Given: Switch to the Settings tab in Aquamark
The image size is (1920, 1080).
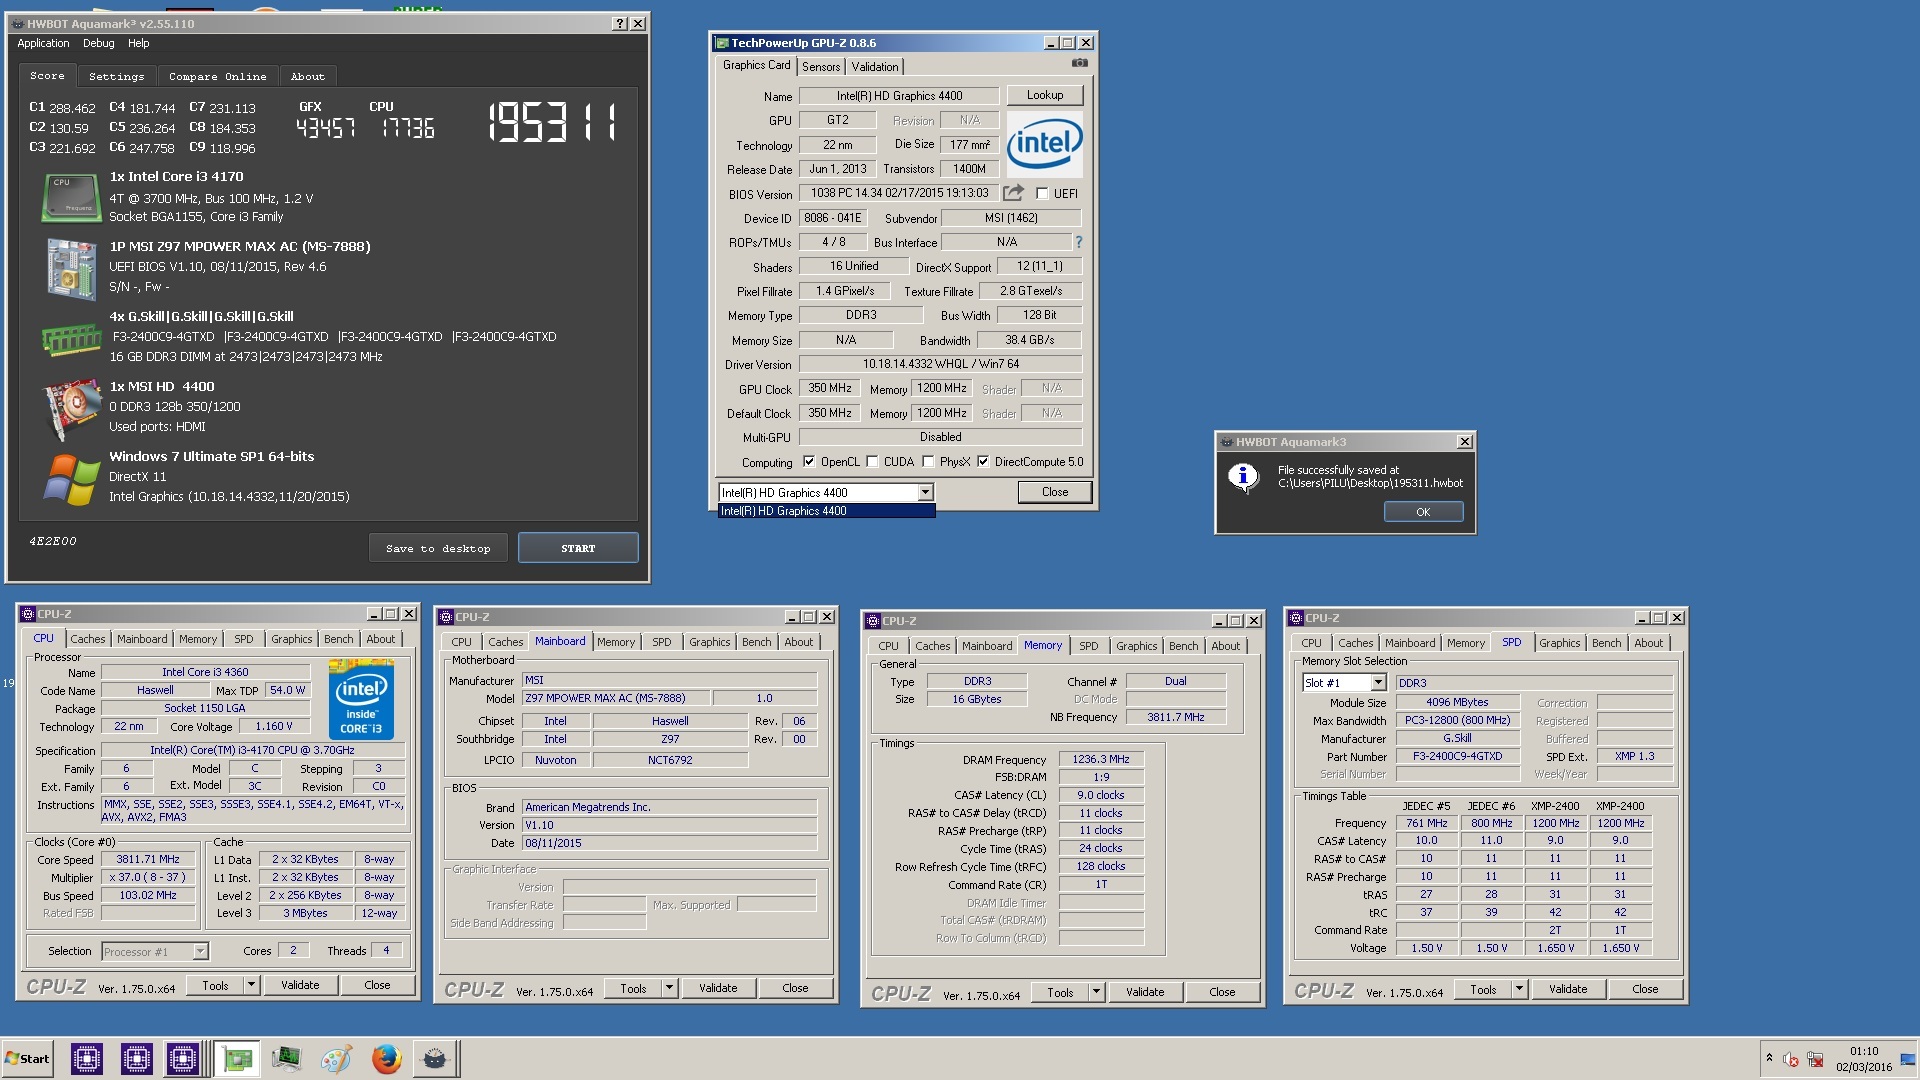Looking at the screenshot, I should click(116, 76).
